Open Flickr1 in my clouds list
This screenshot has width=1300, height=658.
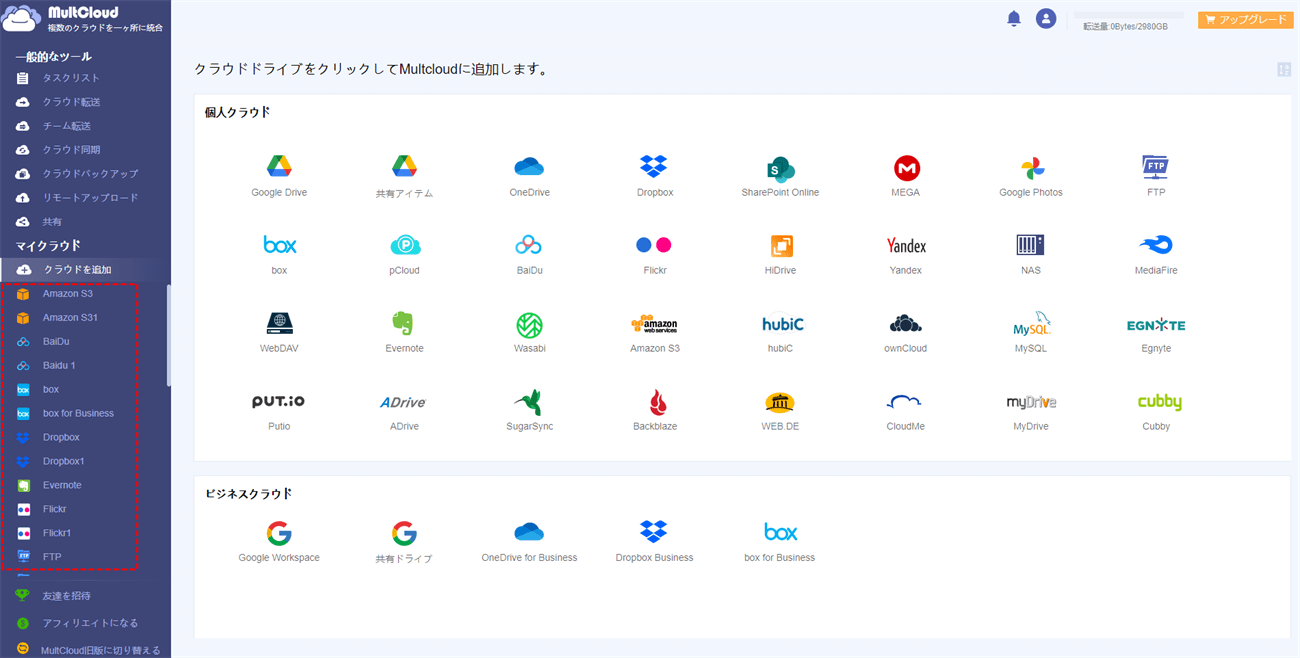[57, 533]
